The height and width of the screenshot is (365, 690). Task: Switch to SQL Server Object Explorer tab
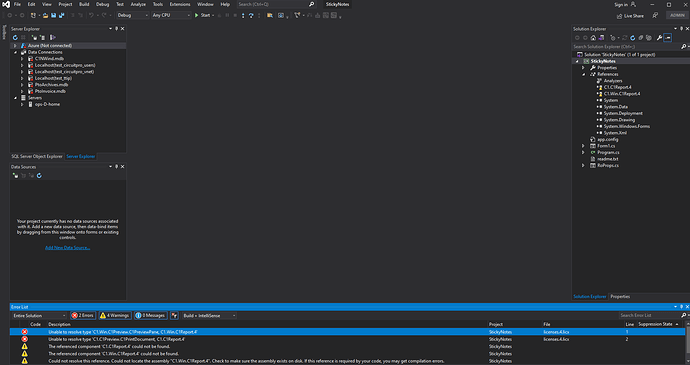37,156
